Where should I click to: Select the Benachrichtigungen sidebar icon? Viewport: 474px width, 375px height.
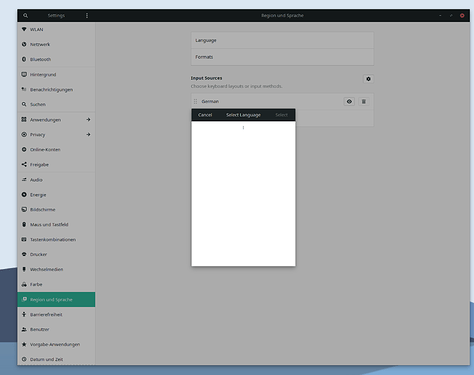(24, 89)
